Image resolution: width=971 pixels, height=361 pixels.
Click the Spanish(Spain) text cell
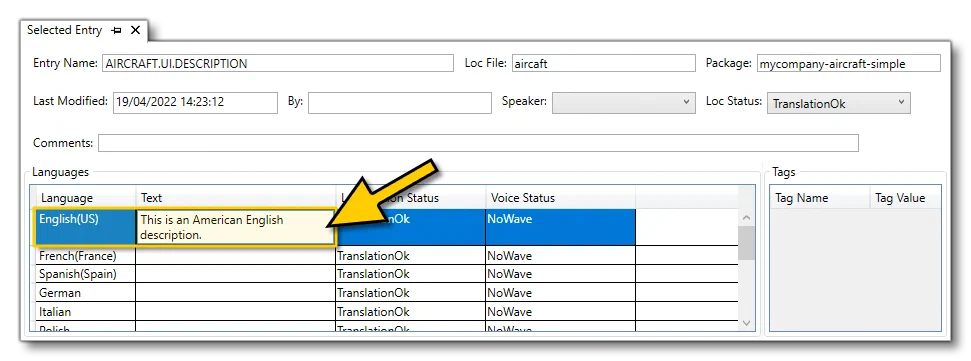pos(235,274)
